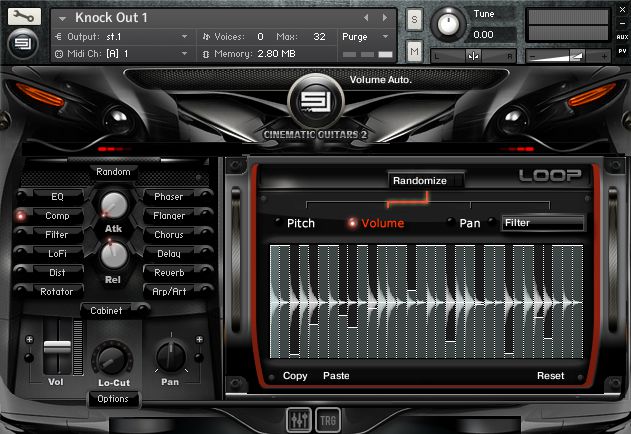Adjust the Rel knob
Screen dimensions: 631x434
113,255
